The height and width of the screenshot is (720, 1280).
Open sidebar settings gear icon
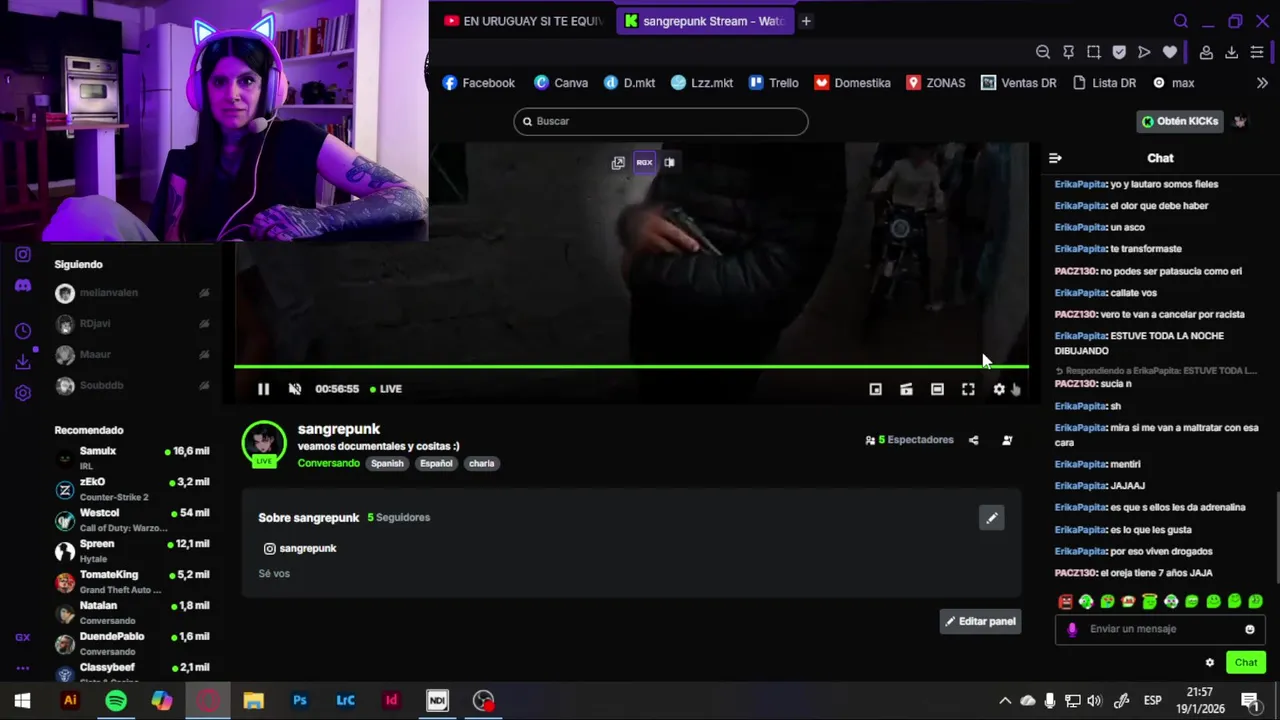click(23, 394)
